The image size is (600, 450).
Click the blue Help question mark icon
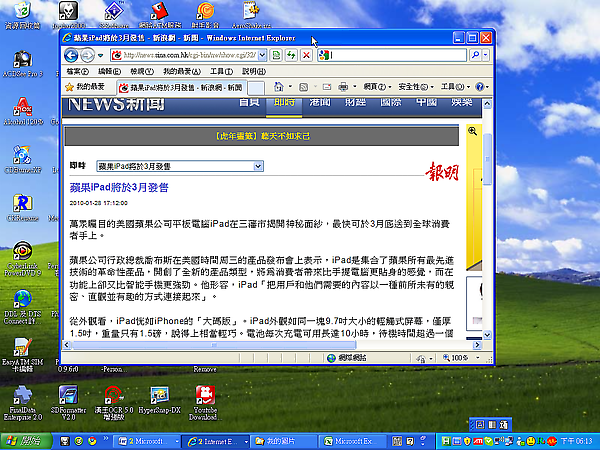point(479,87)
